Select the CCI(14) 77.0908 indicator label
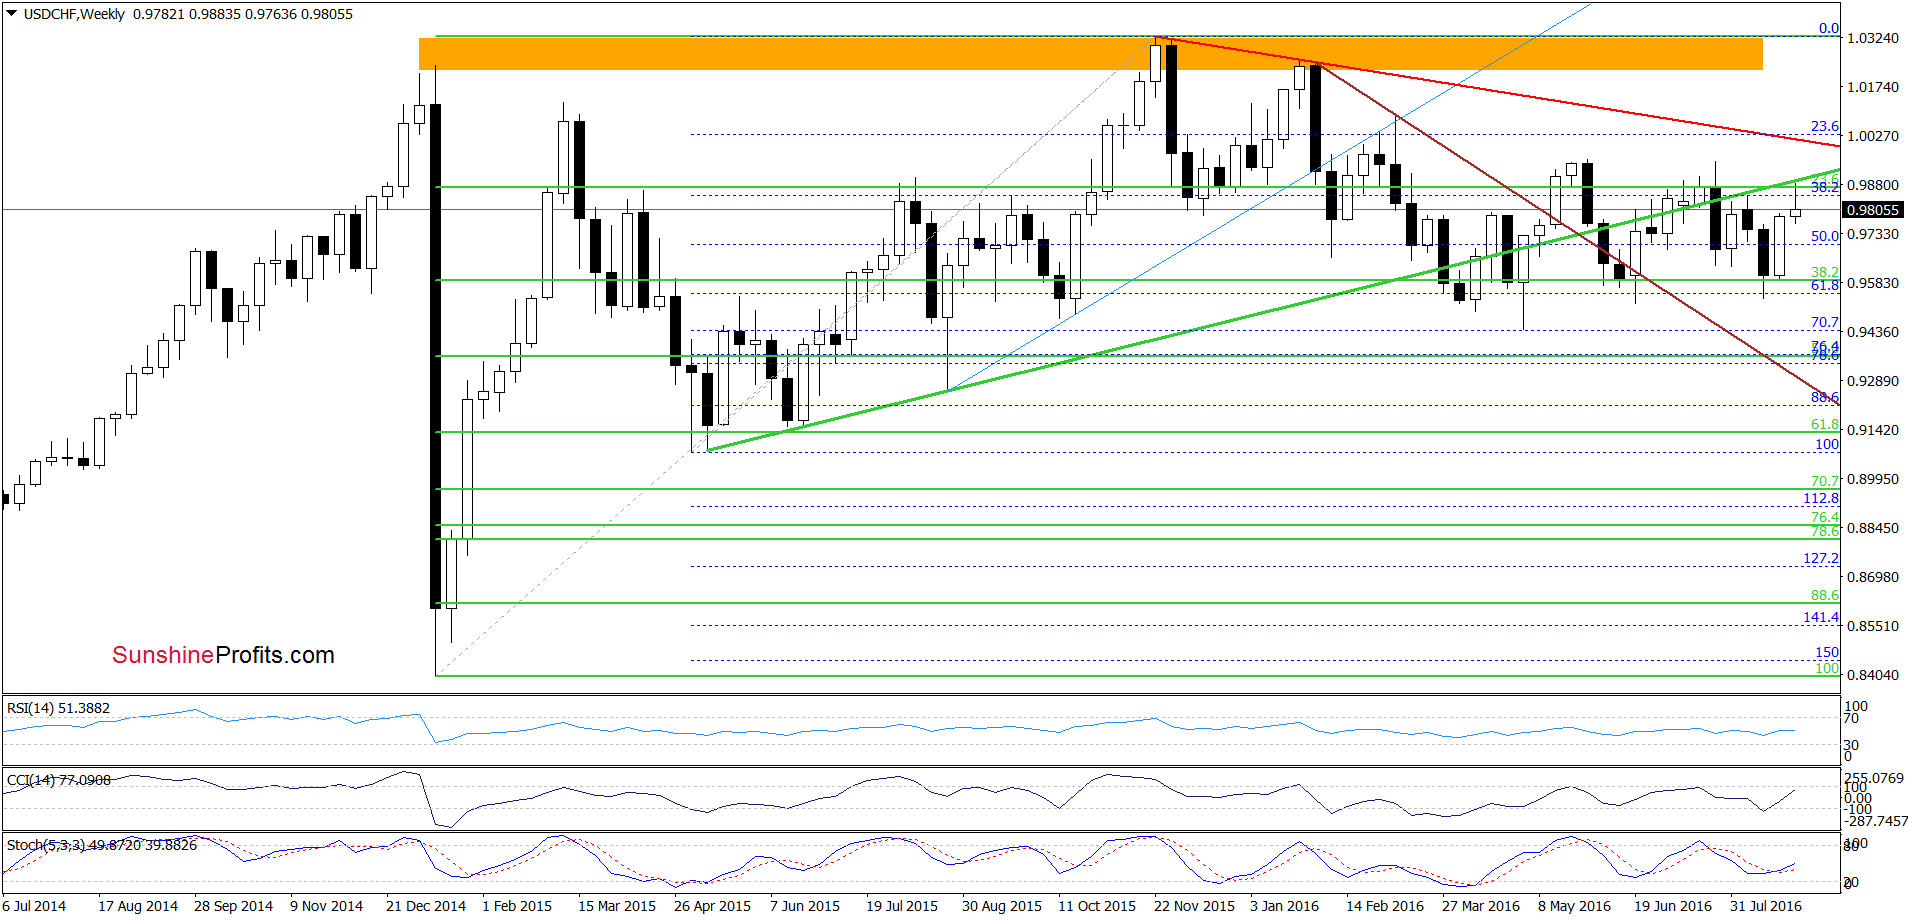This screenshot has width=1908, height=920. pos(58,780)
